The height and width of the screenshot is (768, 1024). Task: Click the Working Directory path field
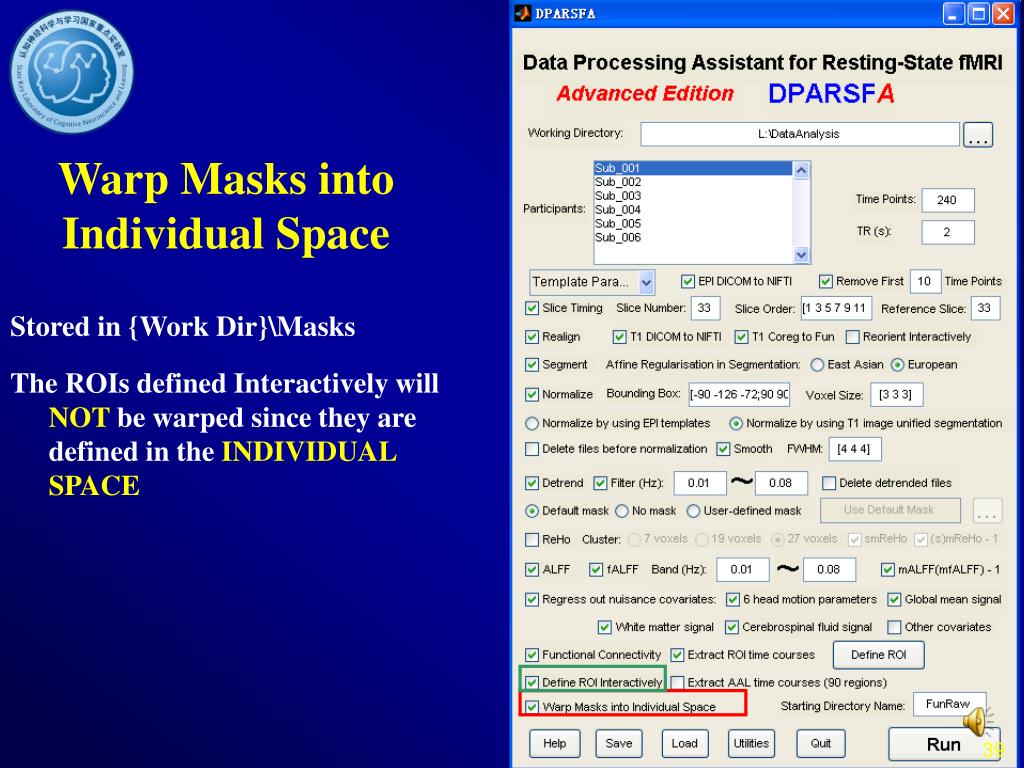[x=799, y=134]
